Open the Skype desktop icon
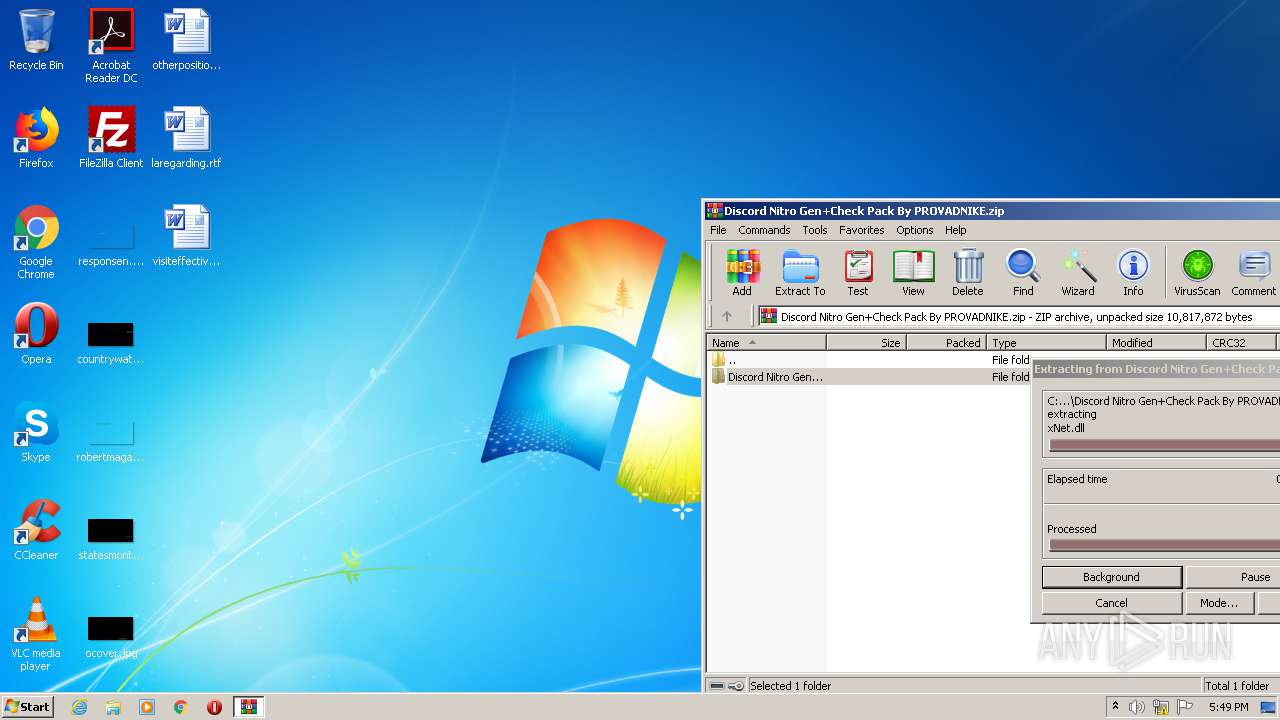 click(x=36, y=432)
